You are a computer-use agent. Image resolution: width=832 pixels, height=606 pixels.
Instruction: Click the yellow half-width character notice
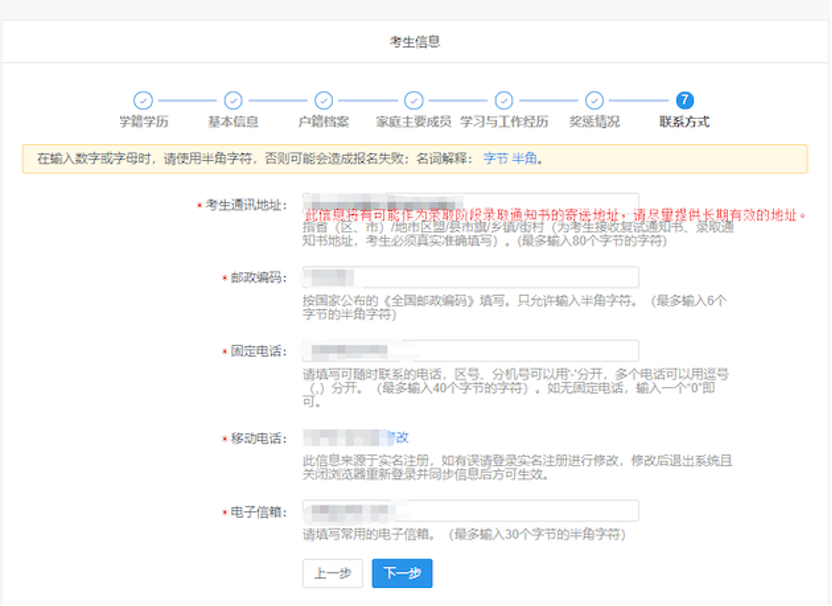tap(415, 159)
